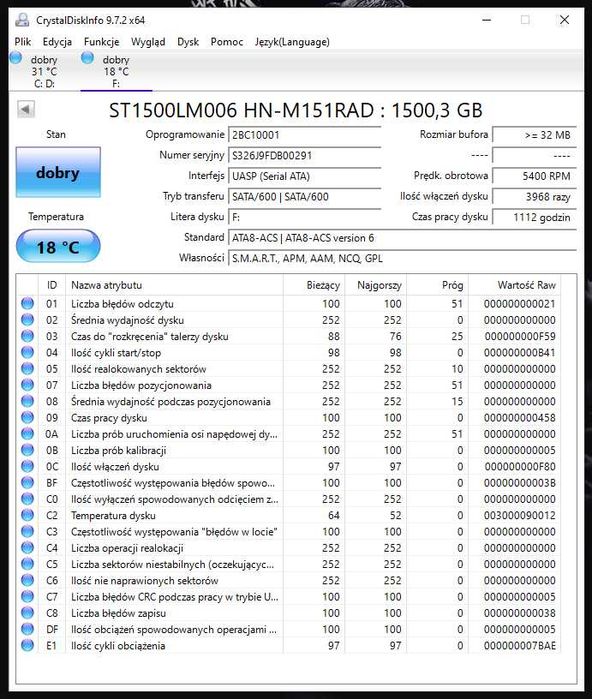Click status orb for Liczba błędów pozycjonowania
Viewport: 592px width, 699px height.
click(28, 385)
